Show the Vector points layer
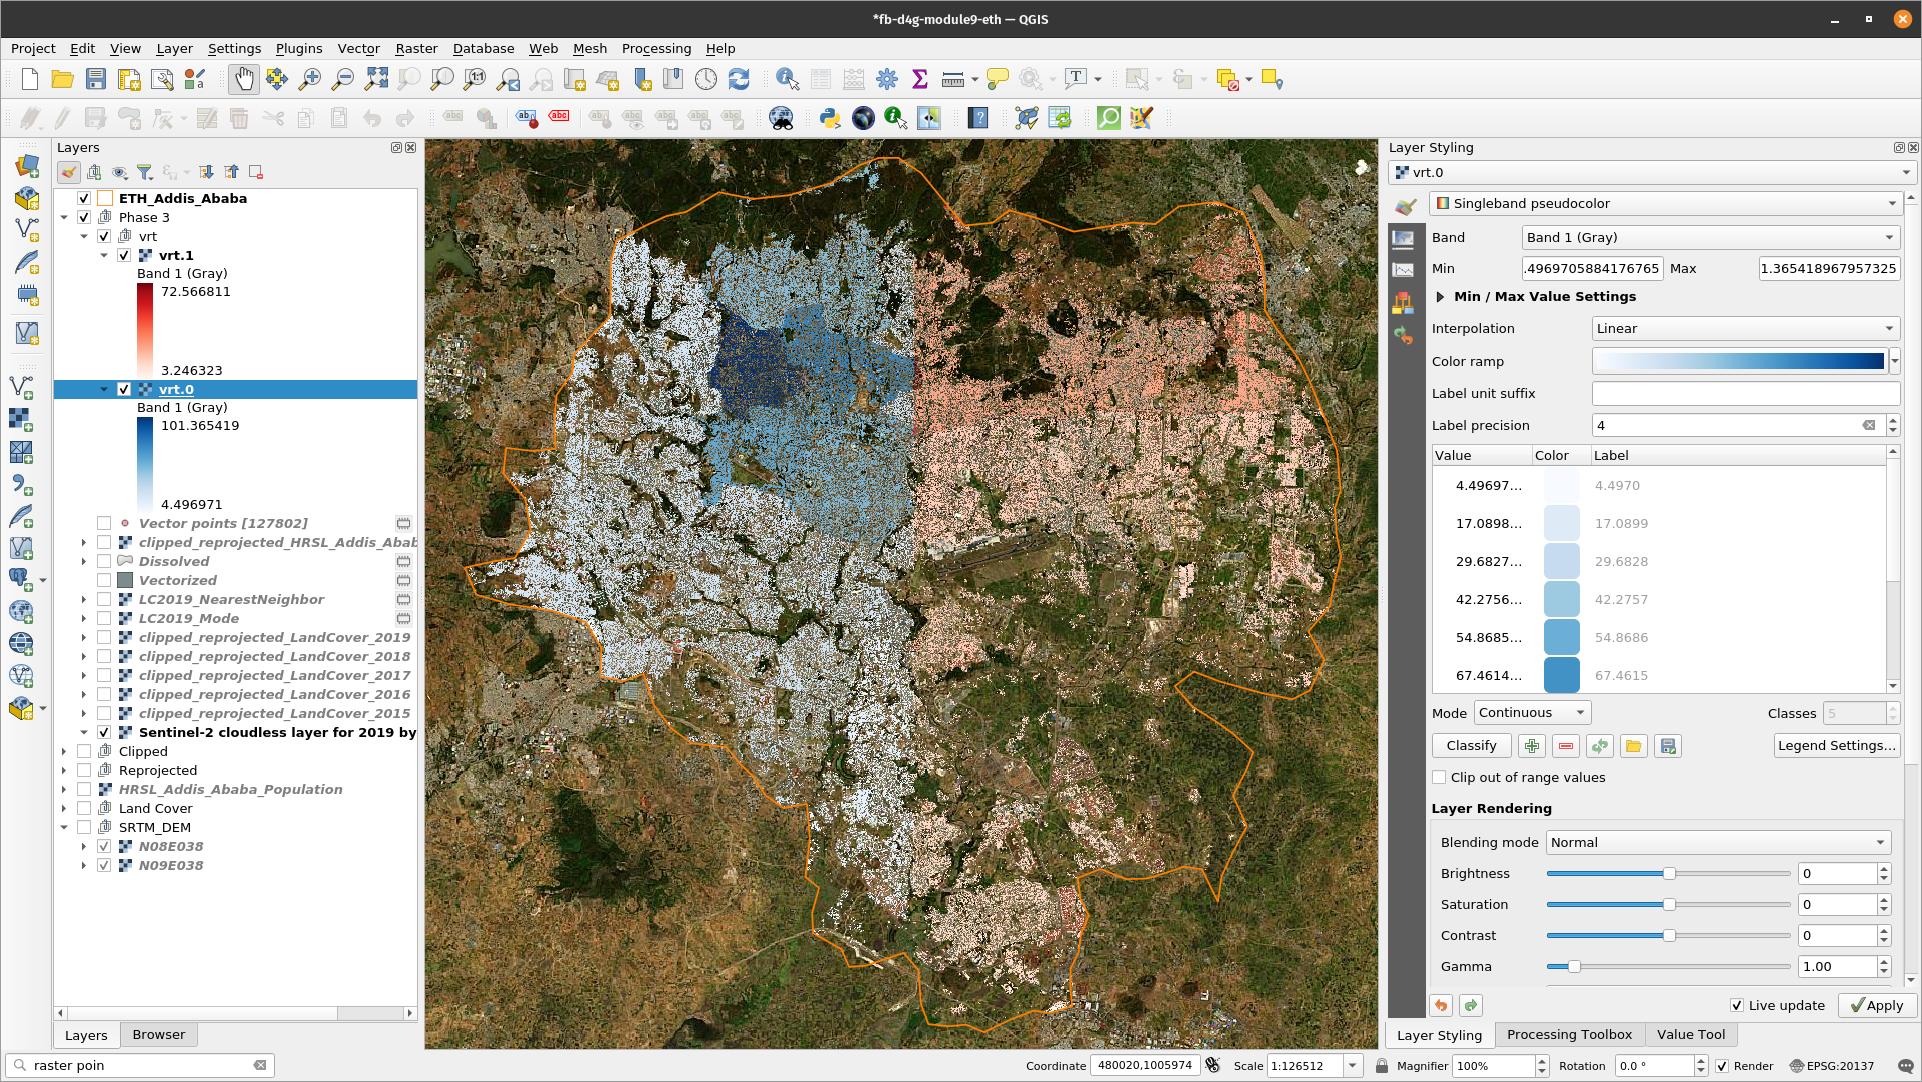1922x1082 pixels. click(104, 523)
